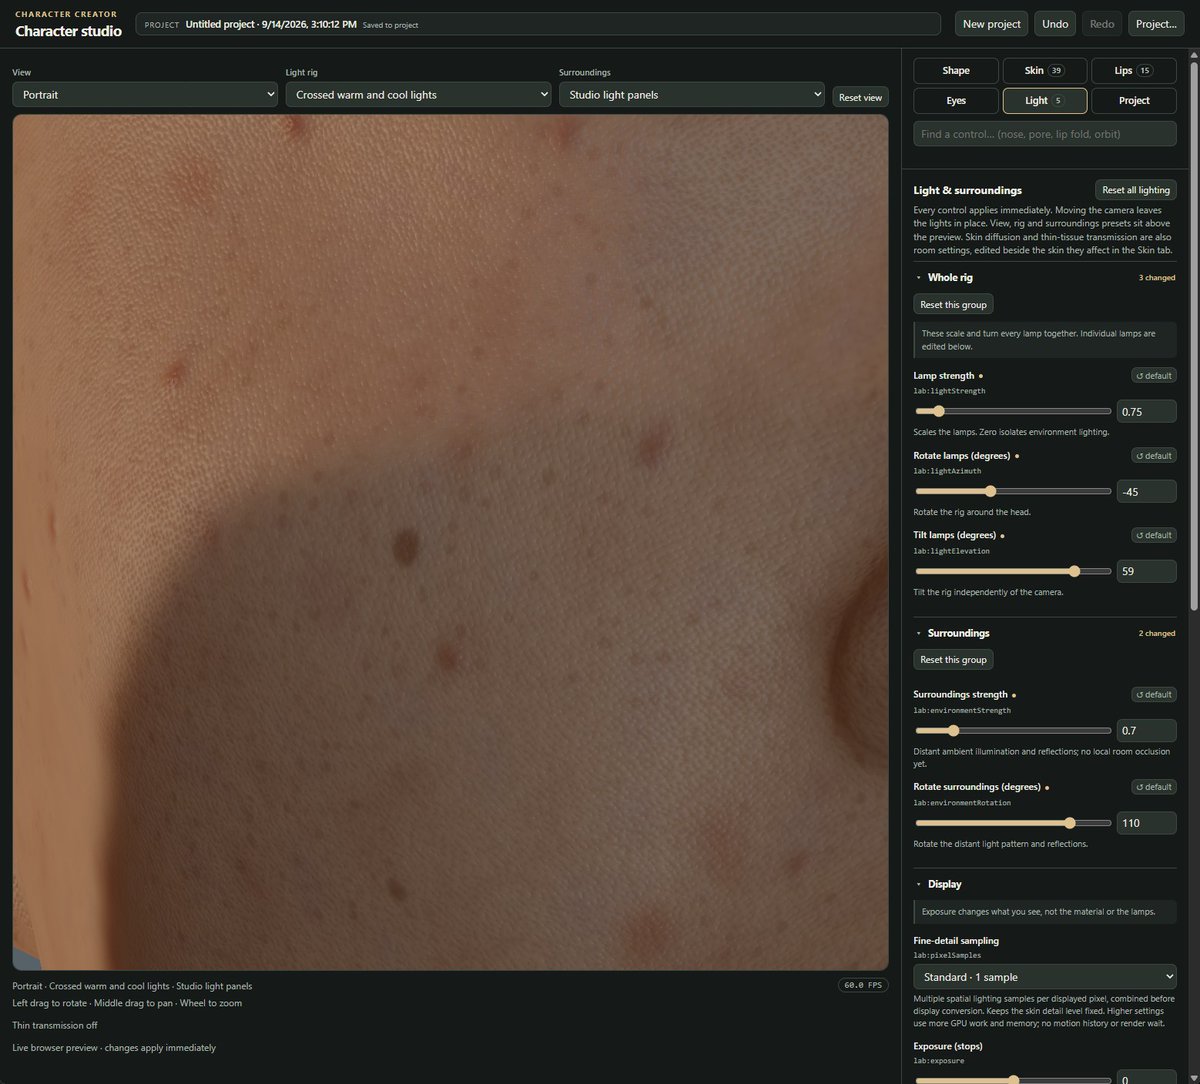
Task: Click the Tilt lamps value field 59
Action: (1146, 571)
